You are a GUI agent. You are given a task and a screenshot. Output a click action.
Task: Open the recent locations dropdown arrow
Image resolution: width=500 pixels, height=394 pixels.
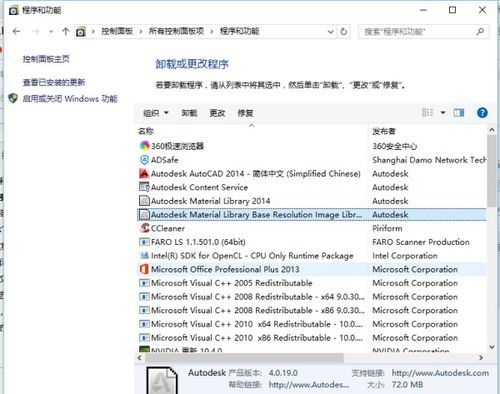click(51, 32)
